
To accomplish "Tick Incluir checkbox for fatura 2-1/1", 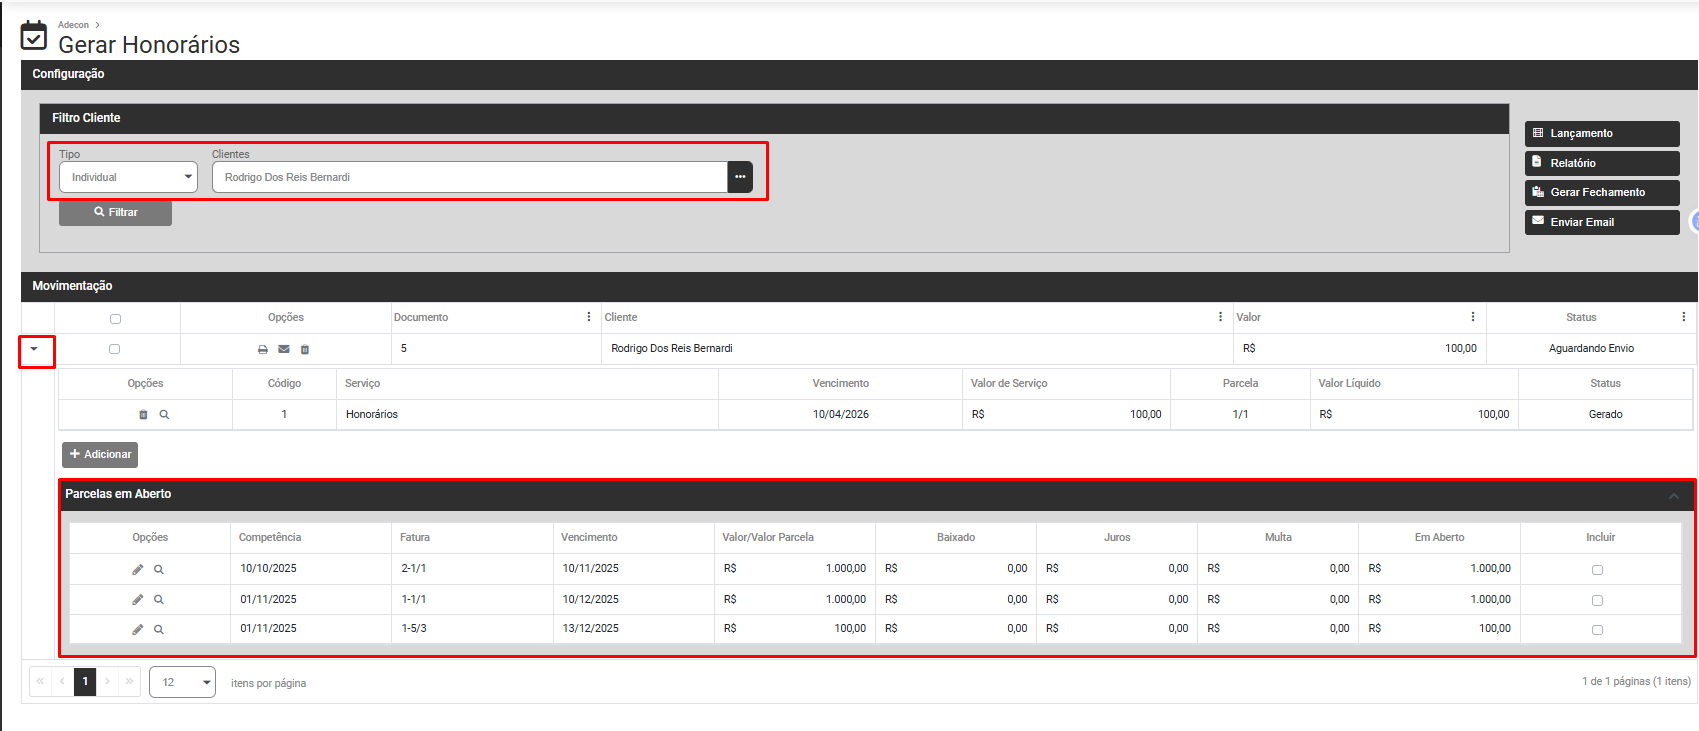I will pos(1597,570).
